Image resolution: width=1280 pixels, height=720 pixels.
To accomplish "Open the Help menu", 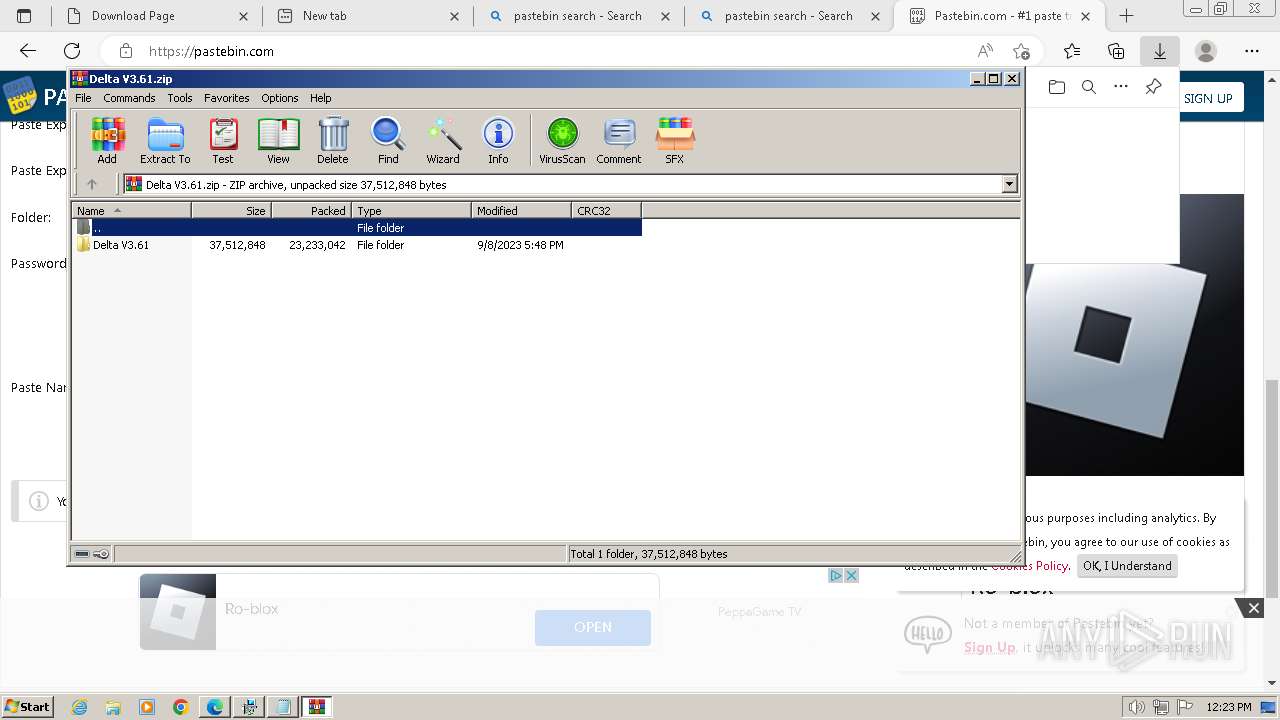I will (x=320, y=98).
